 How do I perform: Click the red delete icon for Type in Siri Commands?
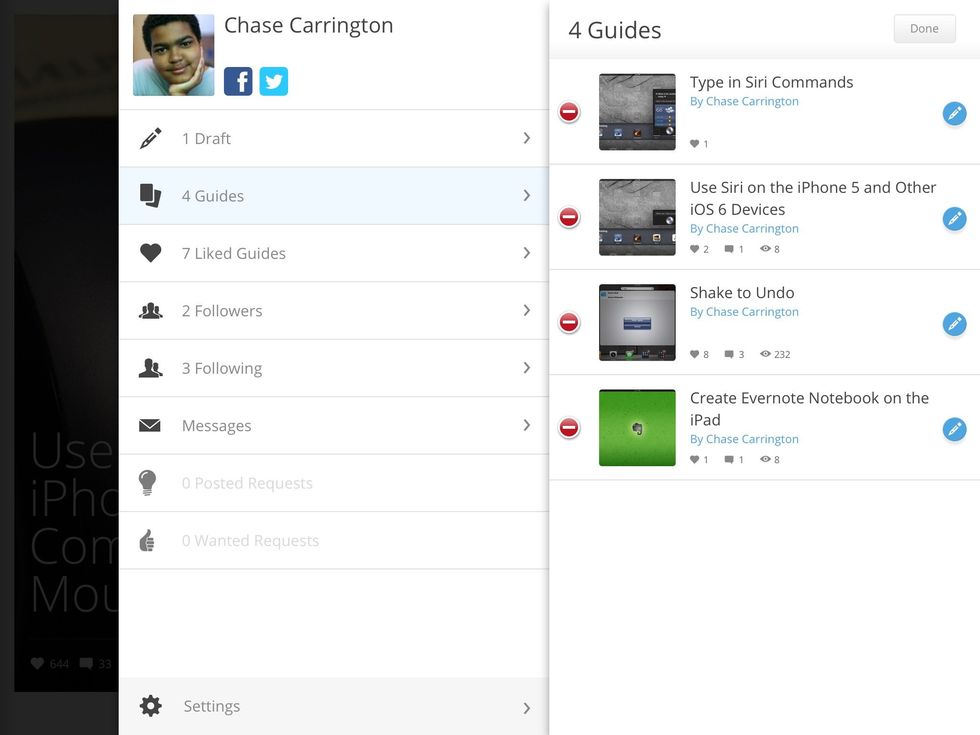point(569,112)
